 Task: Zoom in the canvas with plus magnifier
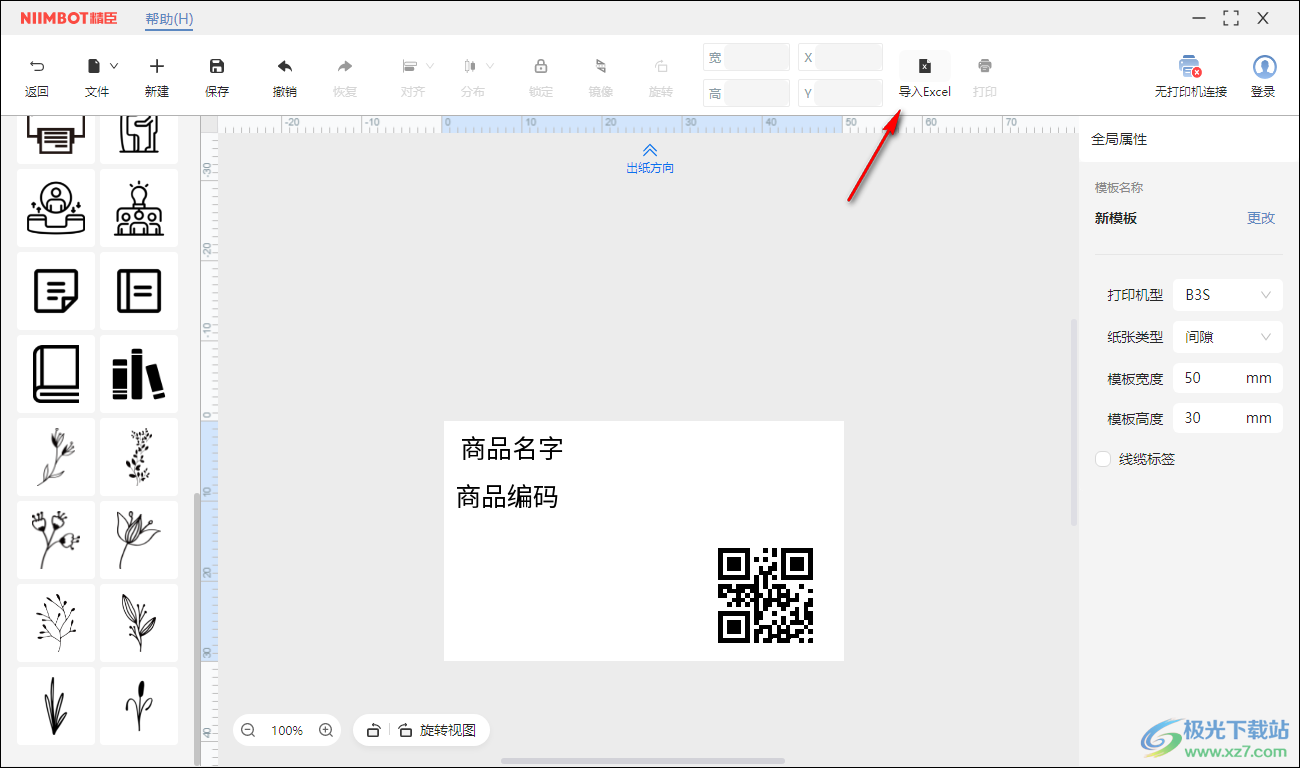tap(325, 731)
